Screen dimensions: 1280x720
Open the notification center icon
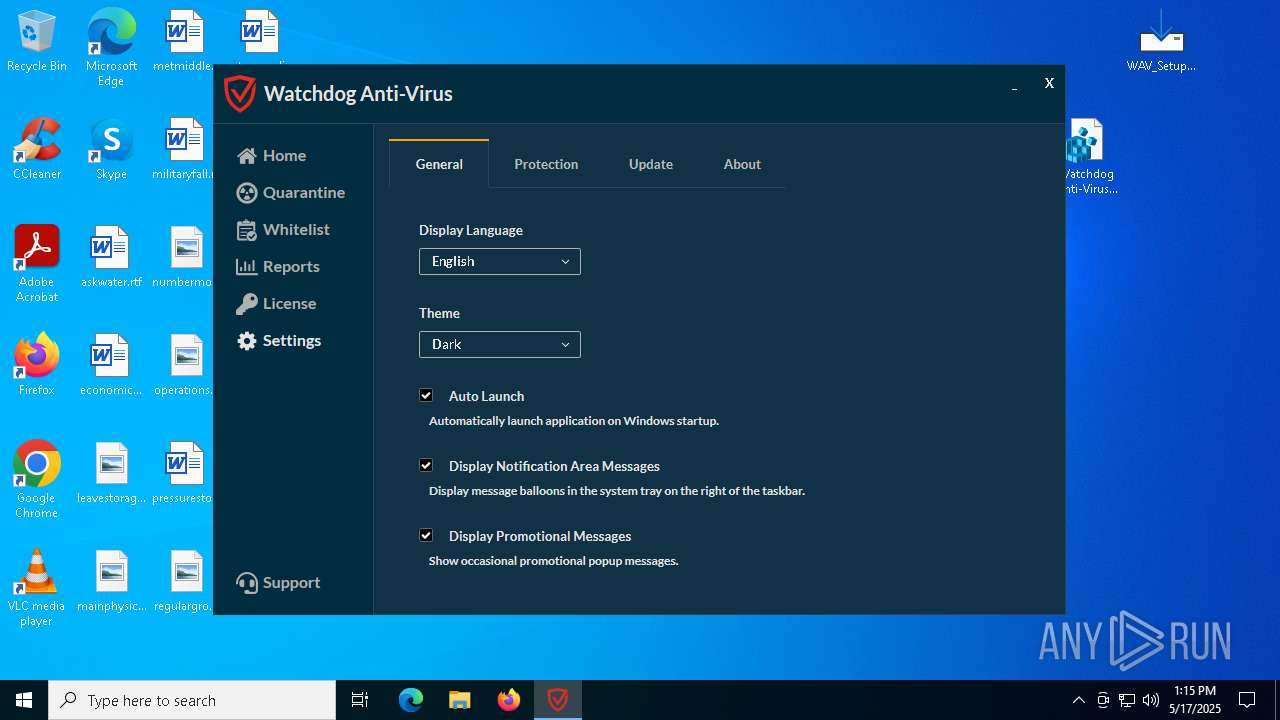coord(1247,700)
